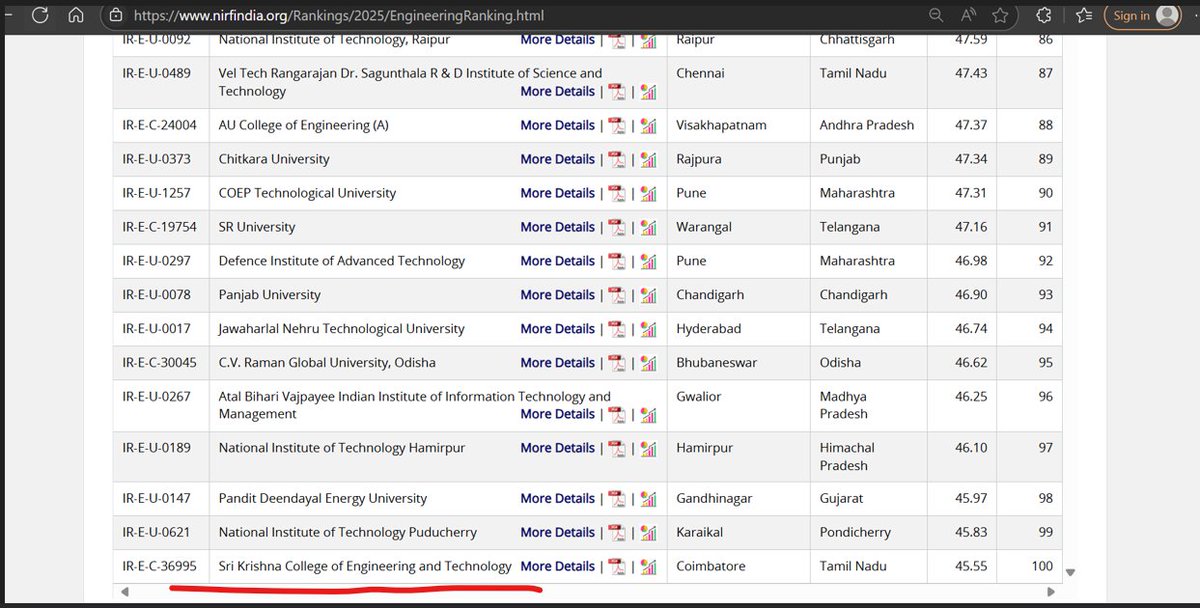Open More Details for Defence Institute of Advanced Technology
This screenshot has width=1200, height=608.
(x=557, y=261)
